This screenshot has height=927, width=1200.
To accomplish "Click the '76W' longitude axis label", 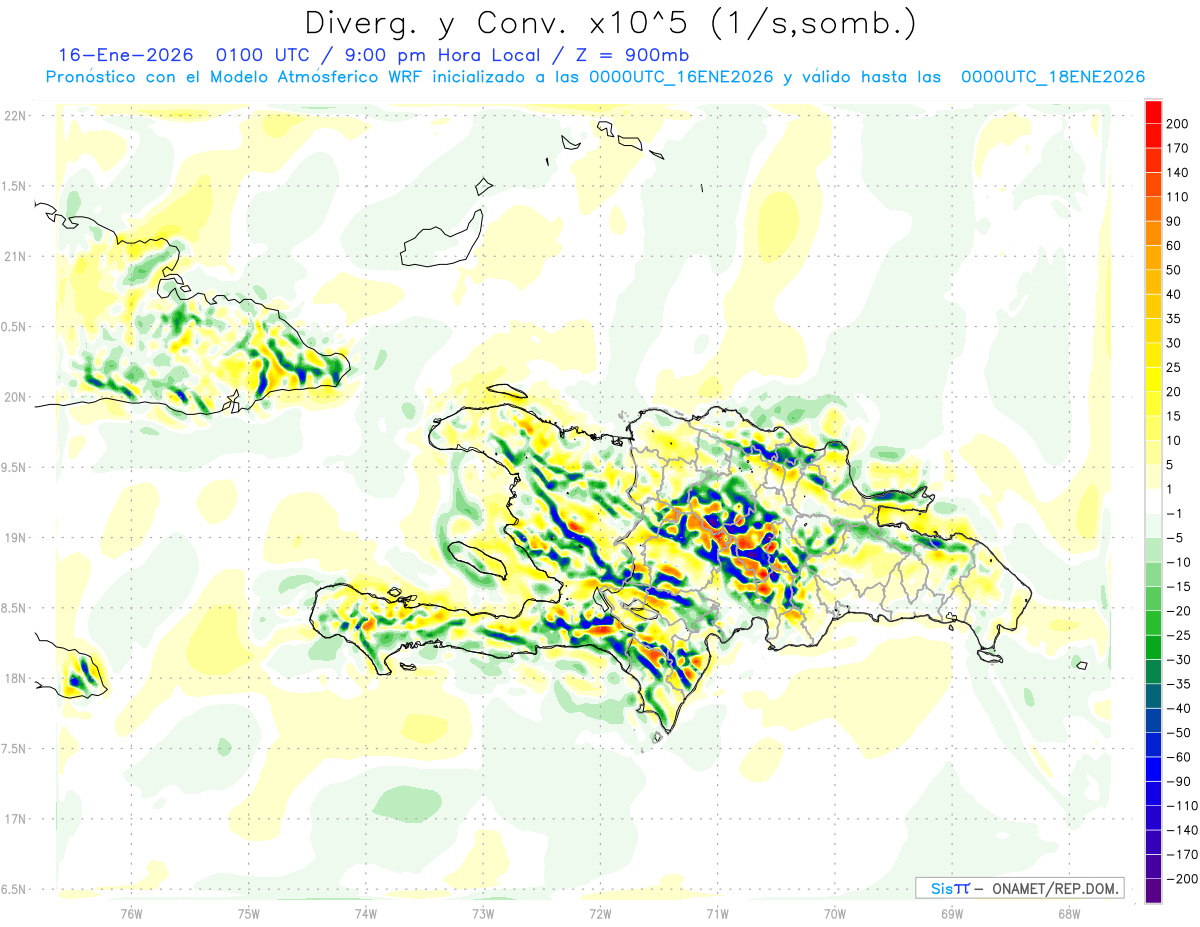I will [131, 913].
